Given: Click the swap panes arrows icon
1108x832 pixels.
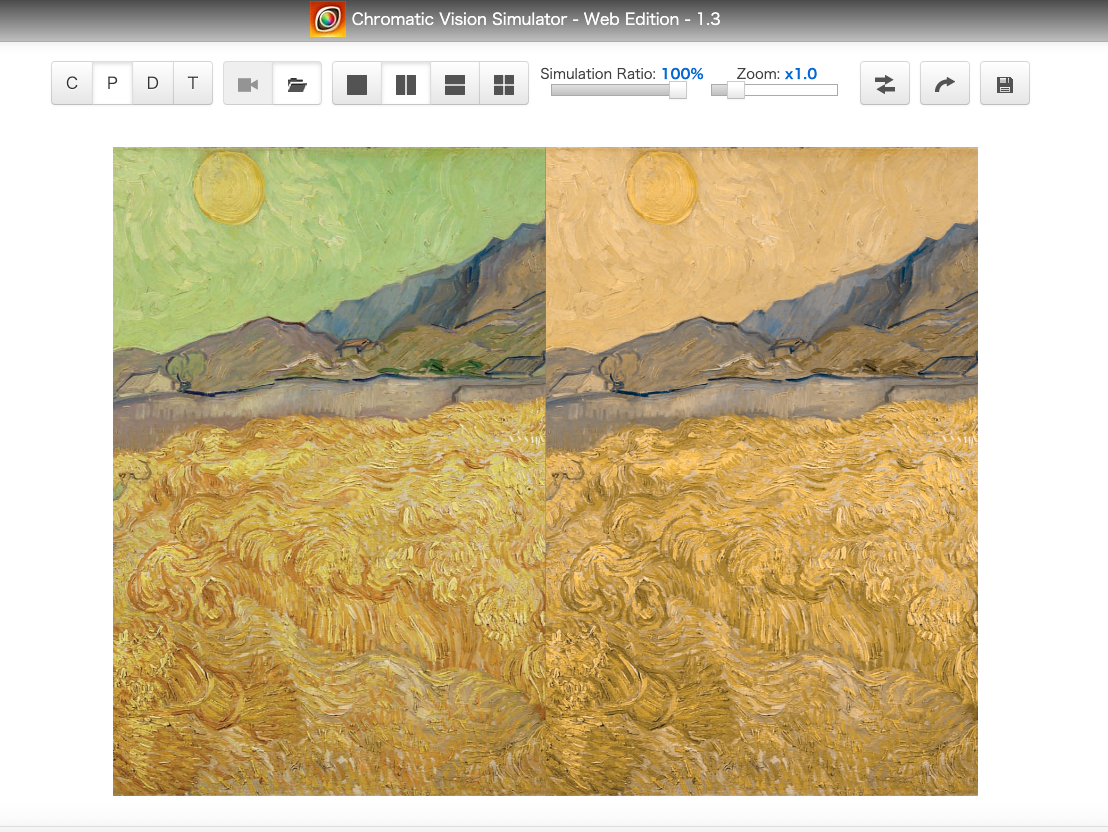Looking at the screenshot, I should [x=885, y=83].
